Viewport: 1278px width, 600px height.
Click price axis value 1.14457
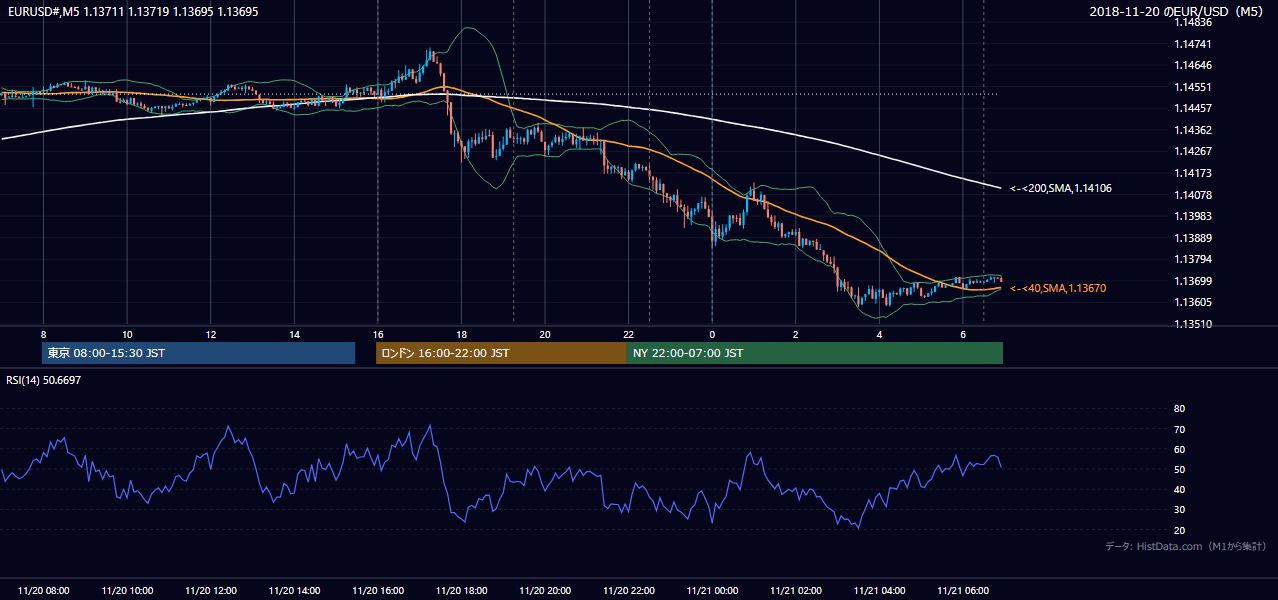1191,108
